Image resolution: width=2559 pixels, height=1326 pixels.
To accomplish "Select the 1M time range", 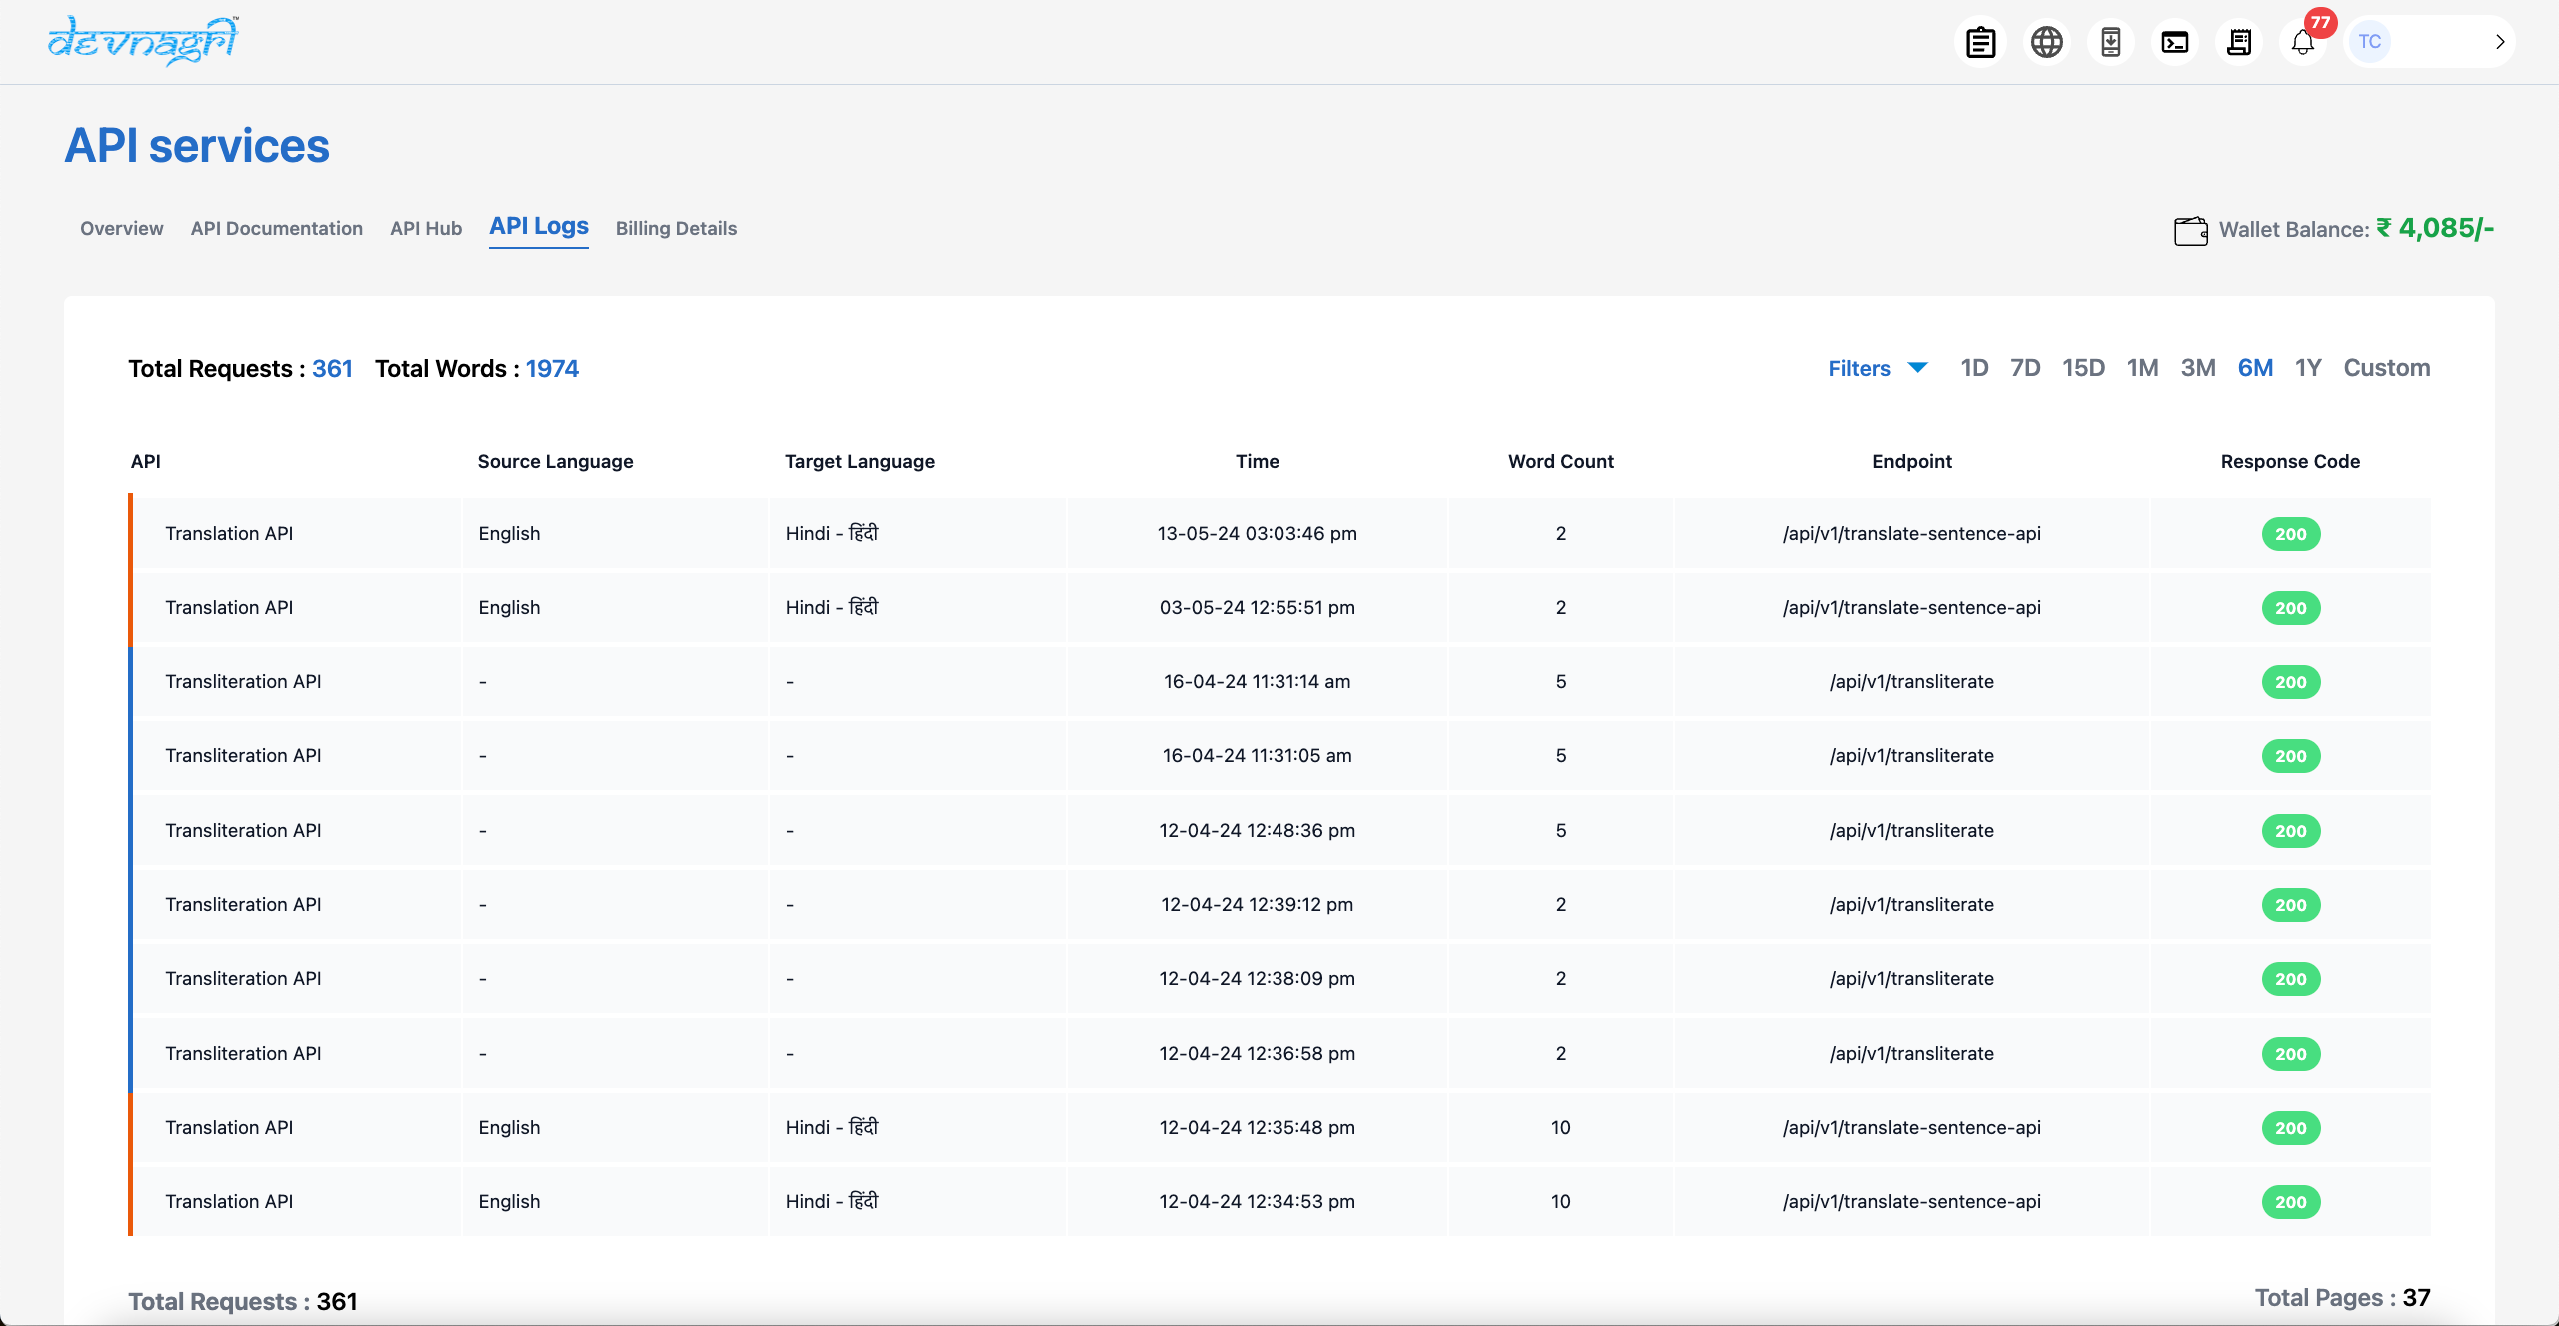I will (2142, 368).
